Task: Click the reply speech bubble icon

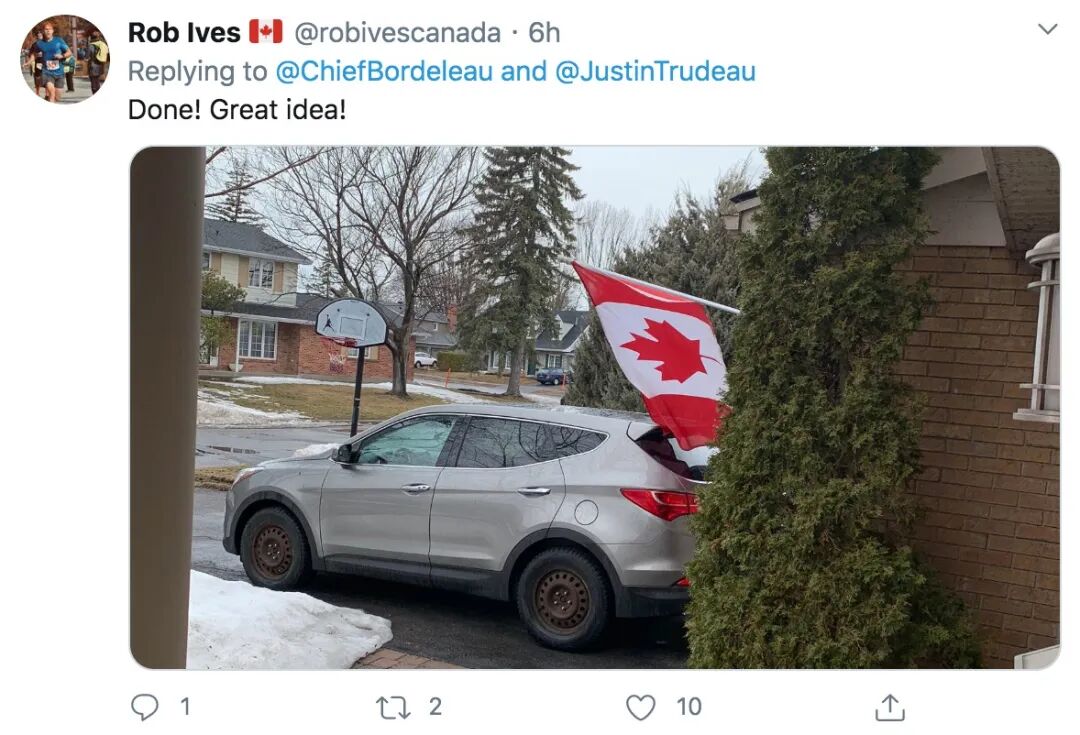Action: [x=145, y=707]
